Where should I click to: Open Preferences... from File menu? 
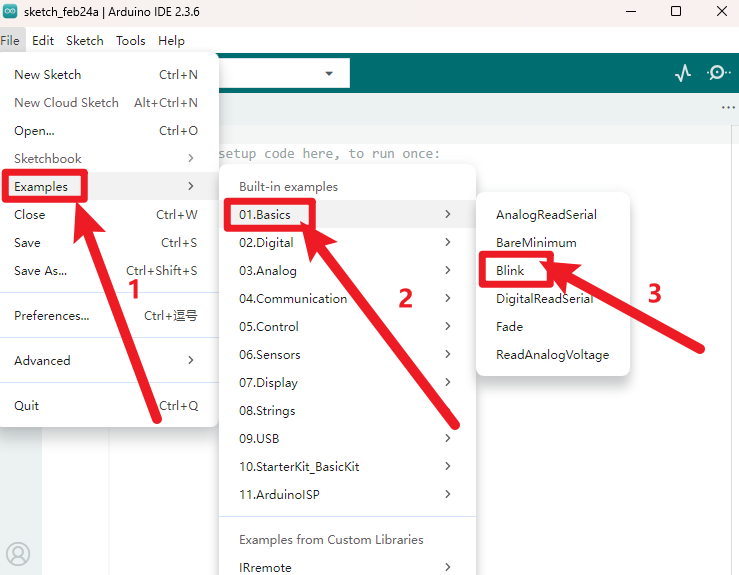coord(109,315)
